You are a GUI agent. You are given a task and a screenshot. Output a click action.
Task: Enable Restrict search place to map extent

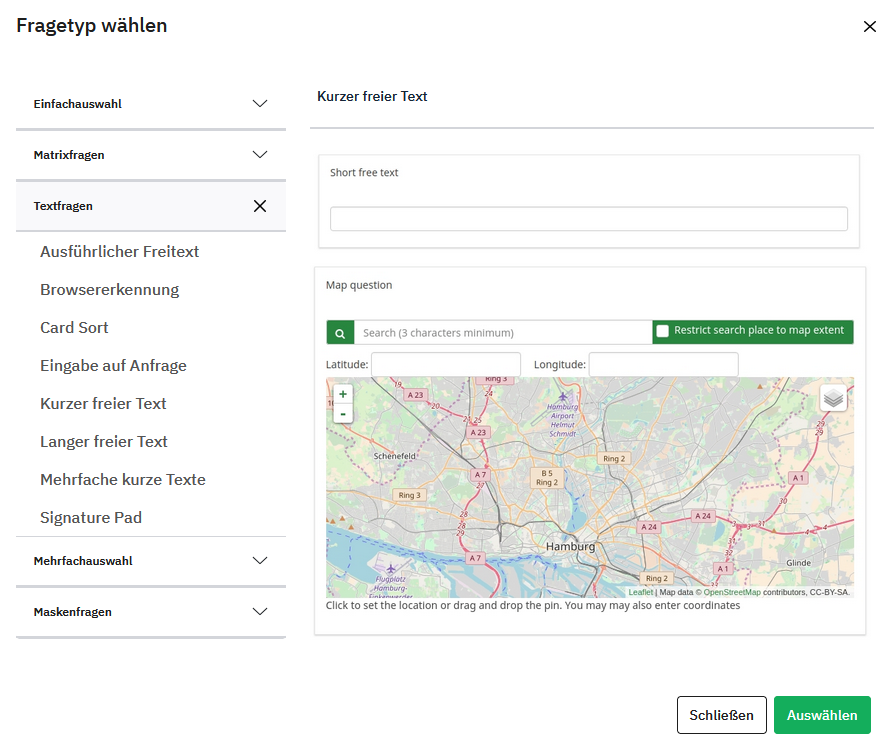coord(662,331)
